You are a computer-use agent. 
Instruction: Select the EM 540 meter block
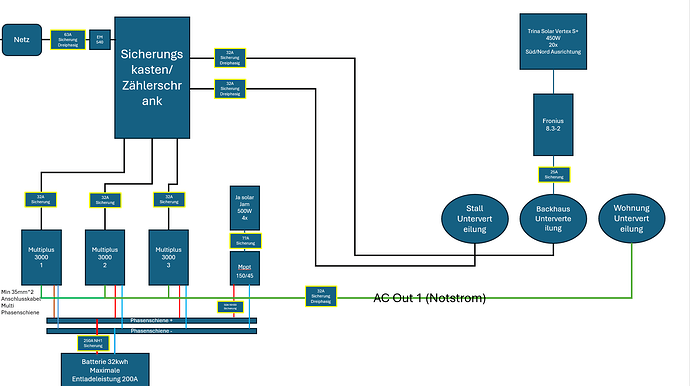[x=100, y=40]
